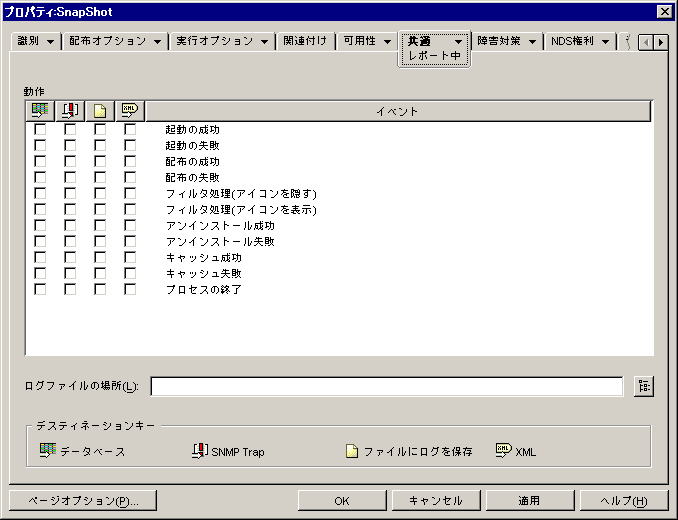This screenshot has height=520, width=678.
Task: Expand the 実行オプション tab dropdown arrow
Action: point(264,42)
